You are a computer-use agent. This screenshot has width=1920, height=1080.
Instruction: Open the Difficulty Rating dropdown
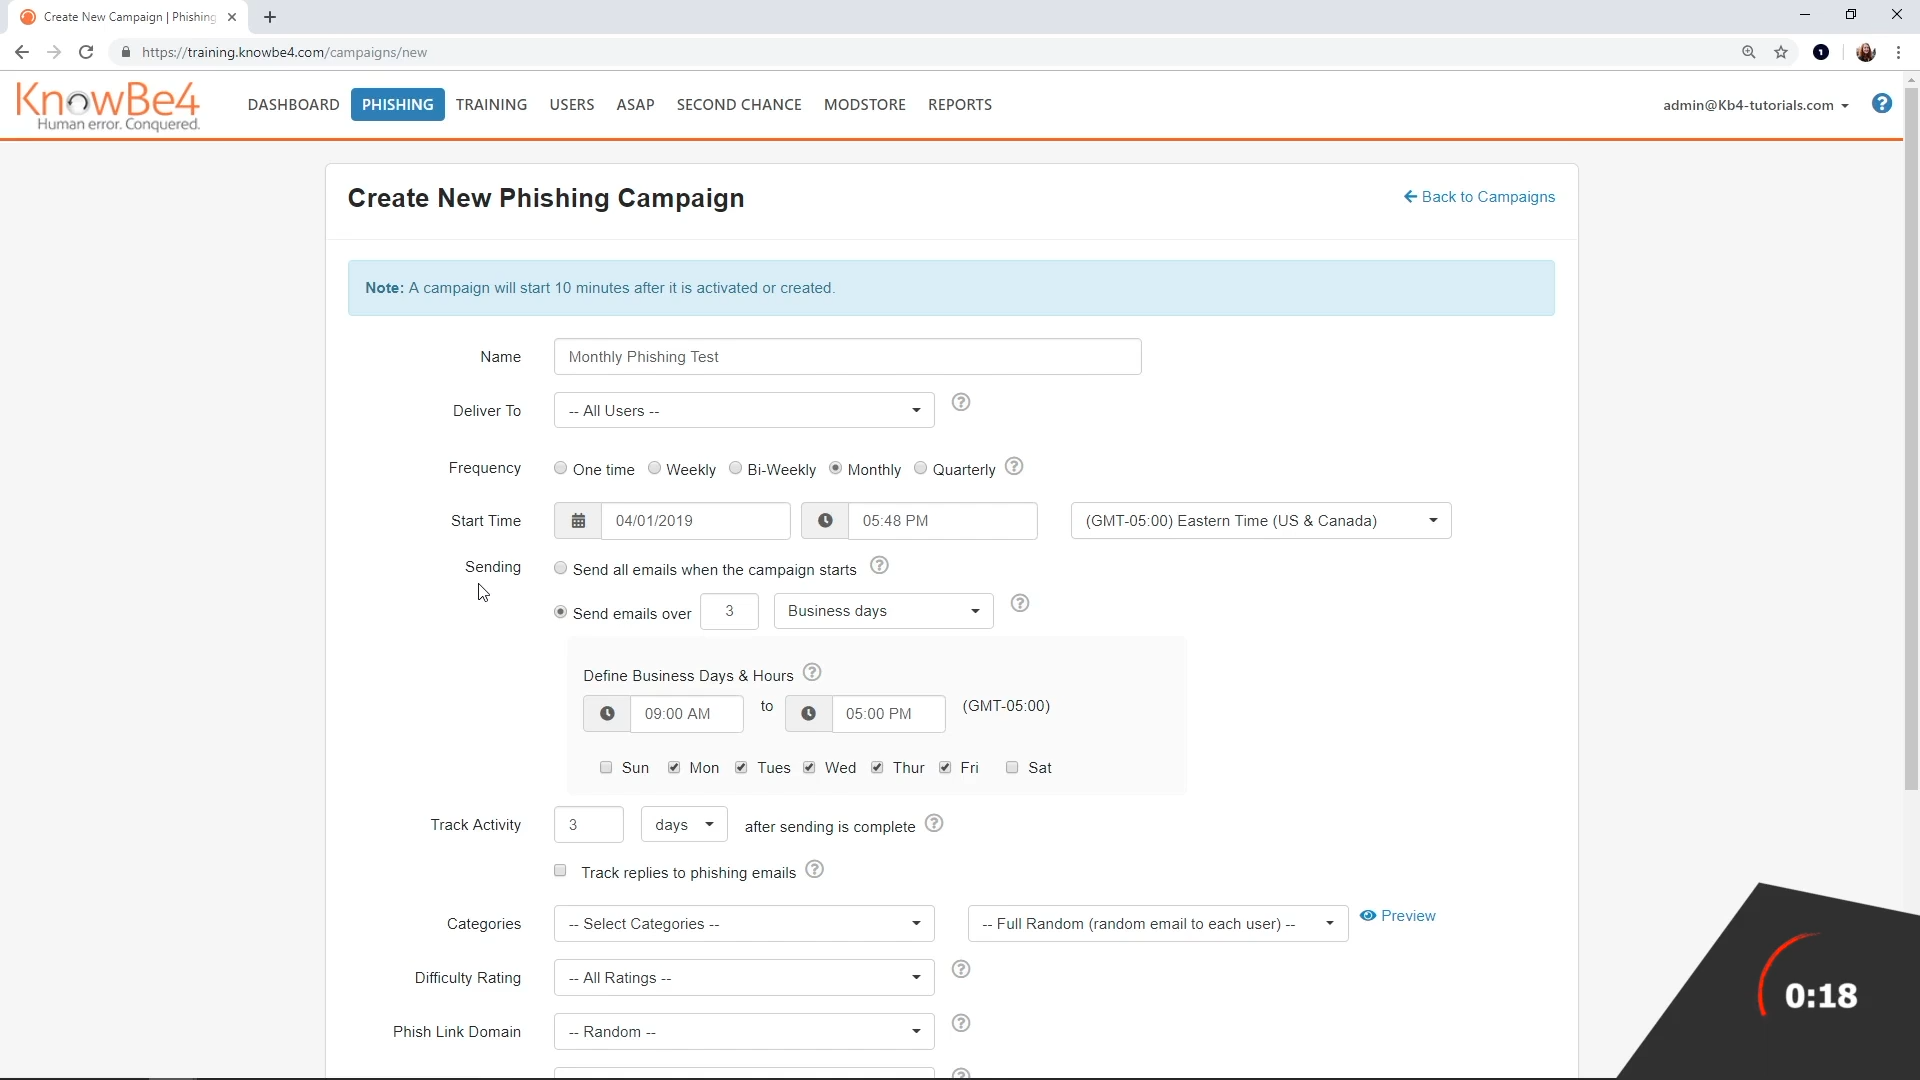(744, 978)
